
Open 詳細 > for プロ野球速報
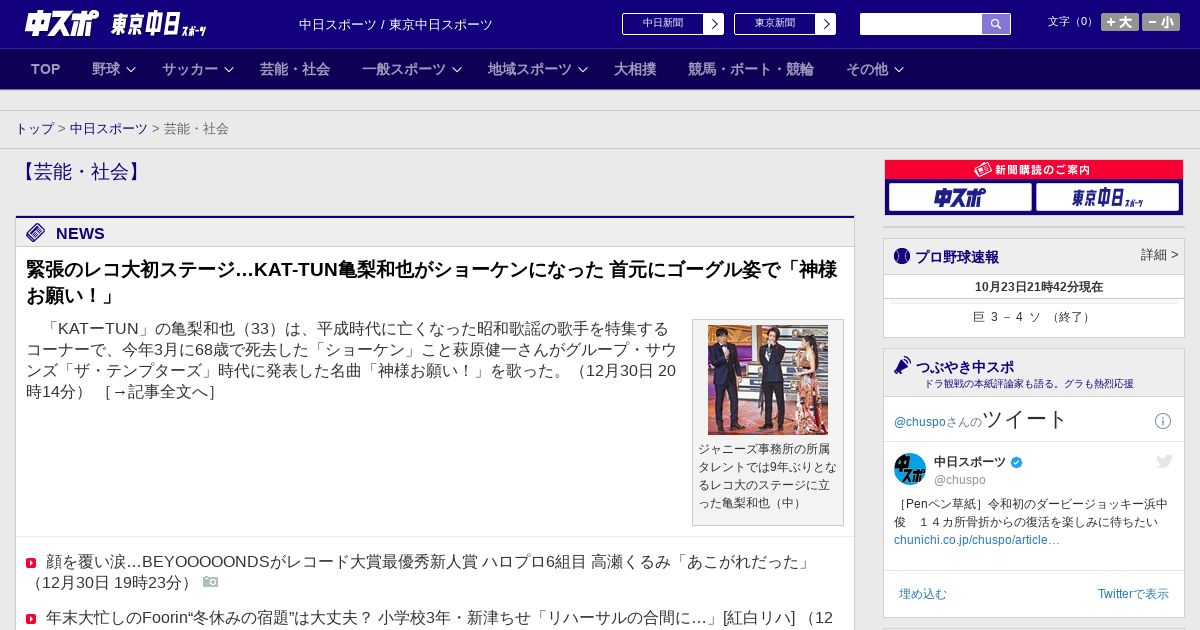point(1159,255)
